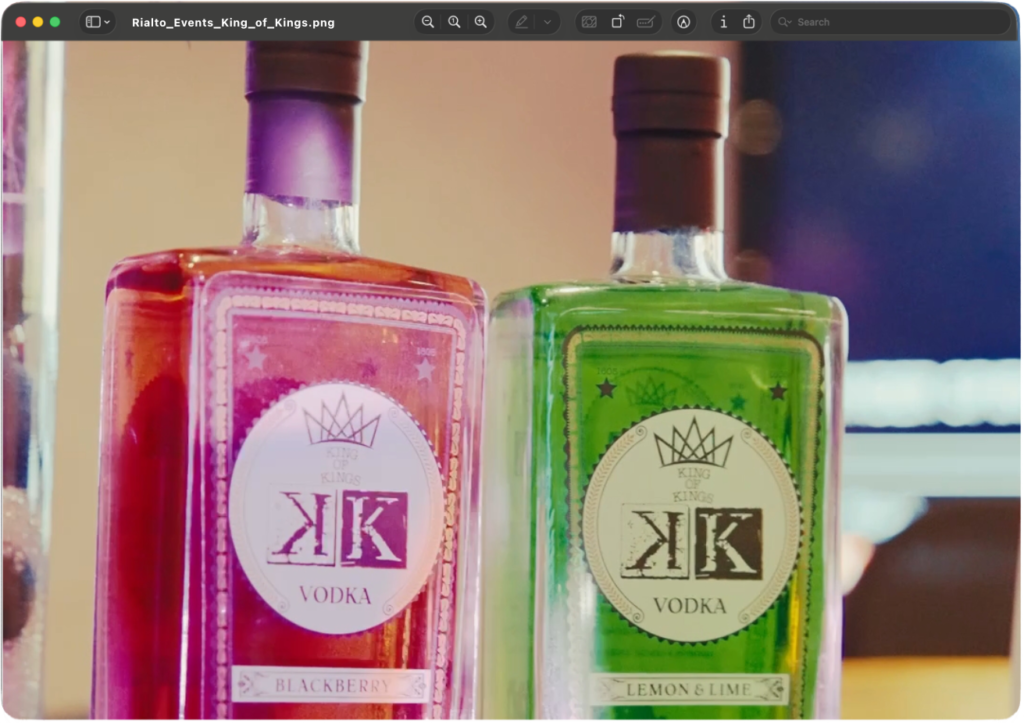This screenshot has height=723, width=1024.
Task: Click the Lemon & Lime label in image
Action: pyautogui.click(x=686, y=689)
